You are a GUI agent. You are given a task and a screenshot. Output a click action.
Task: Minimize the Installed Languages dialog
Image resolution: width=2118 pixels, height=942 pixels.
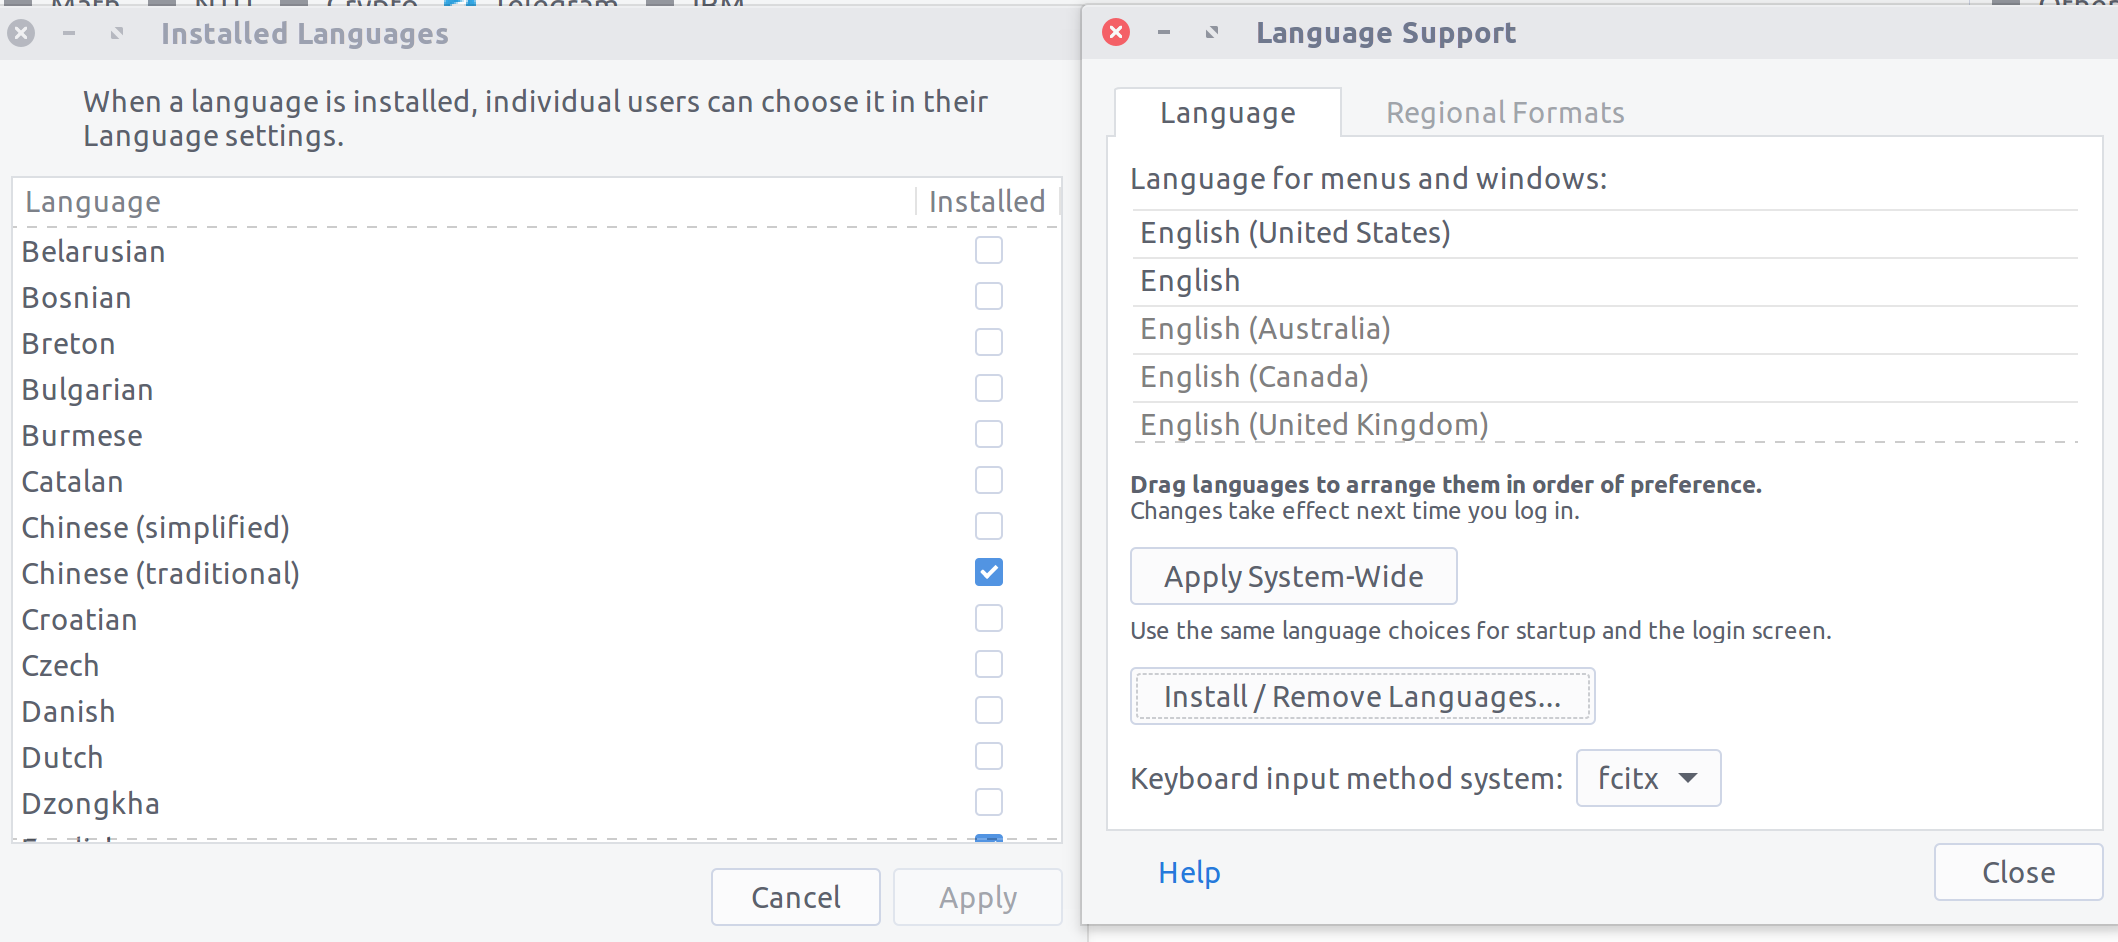click(69, 34)
